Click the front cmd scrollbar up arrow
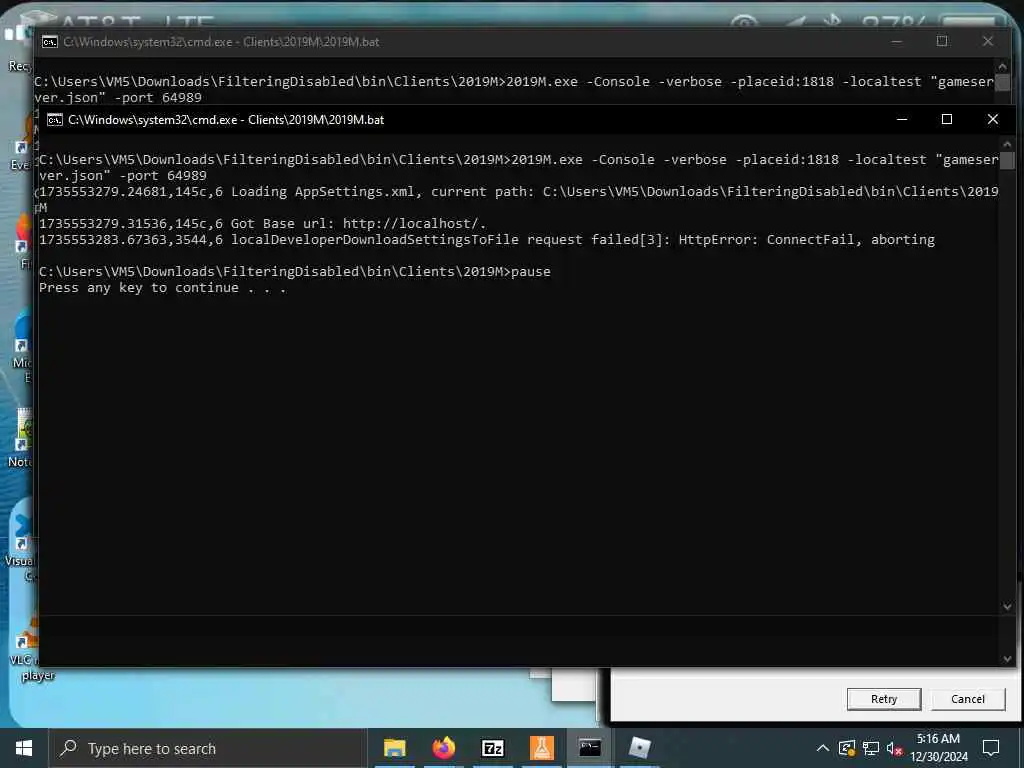Viewport: 1024px width, 768px height. [x=1006, y=144]
